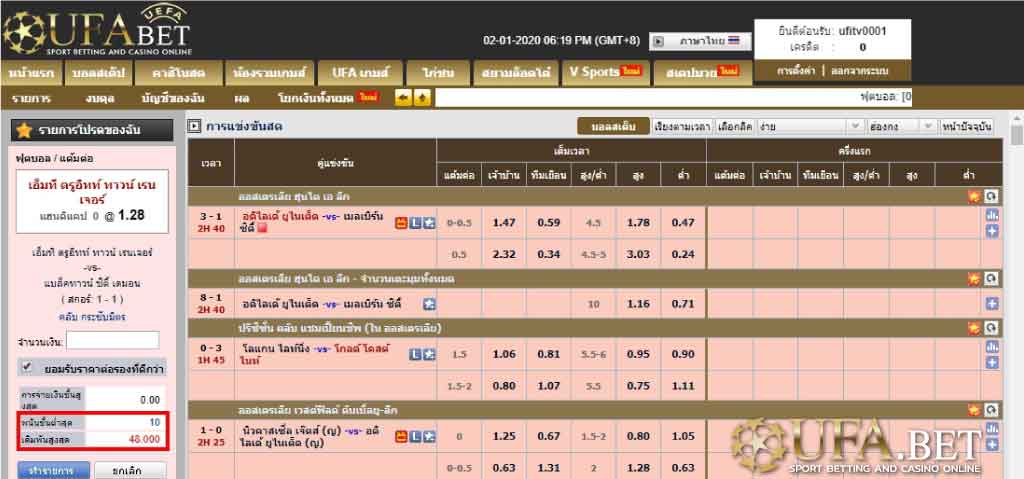This screenshot has height=479, width=1024.
Task: Open the UFA เกมส์ tab
Action: [360, 73]
